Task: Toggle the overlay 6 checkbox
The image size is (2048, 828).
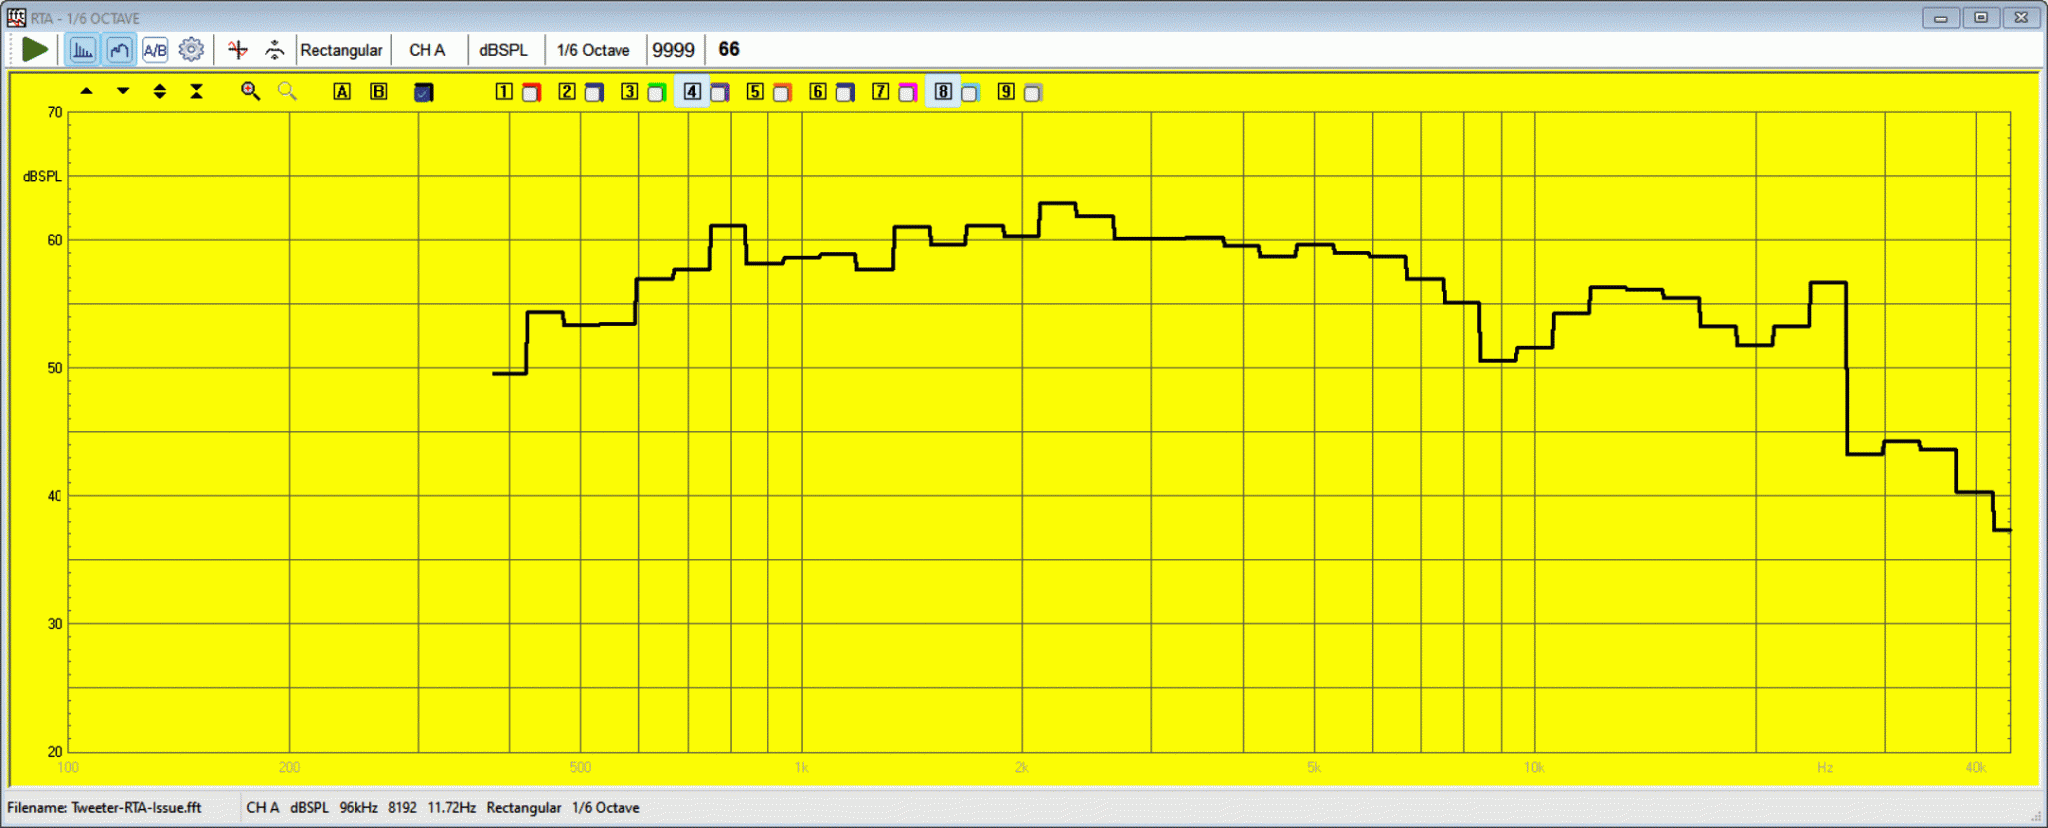Action: 845,93
